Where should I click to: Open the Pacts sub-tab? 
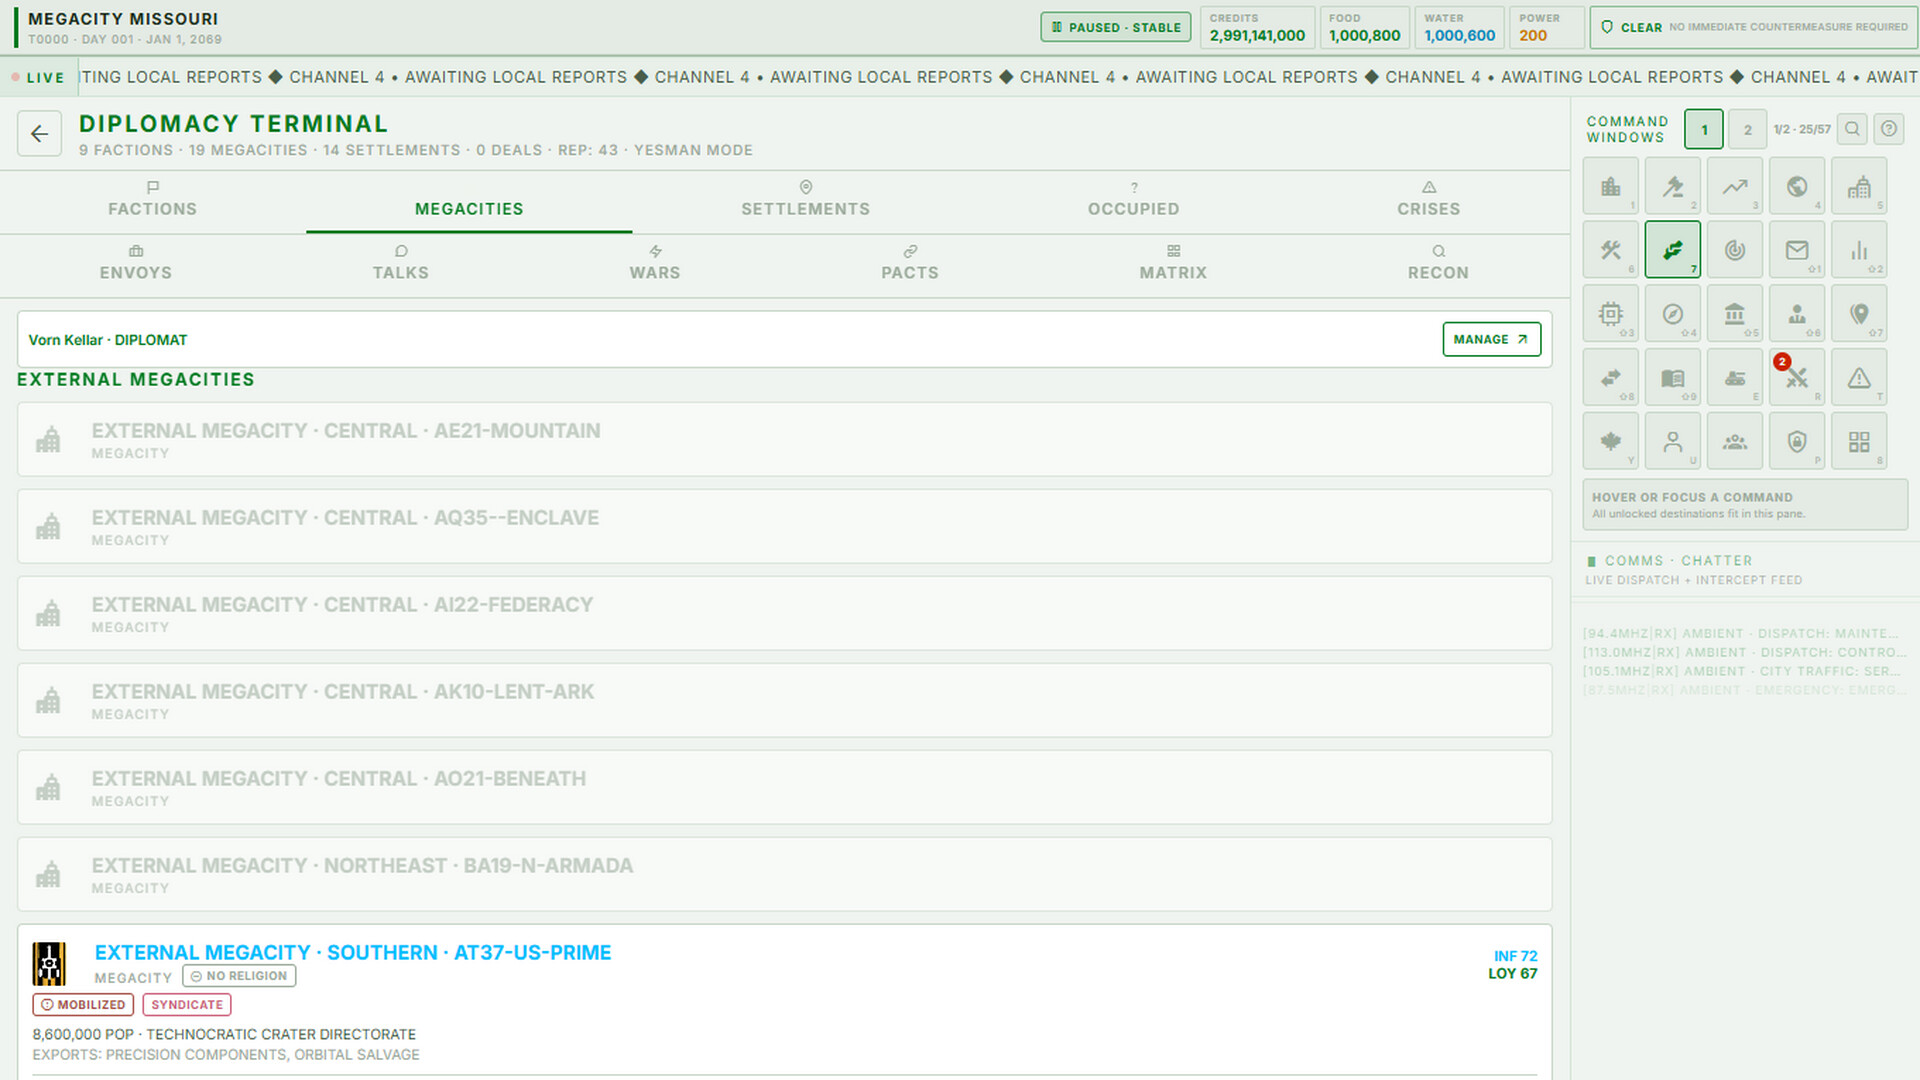910,264
